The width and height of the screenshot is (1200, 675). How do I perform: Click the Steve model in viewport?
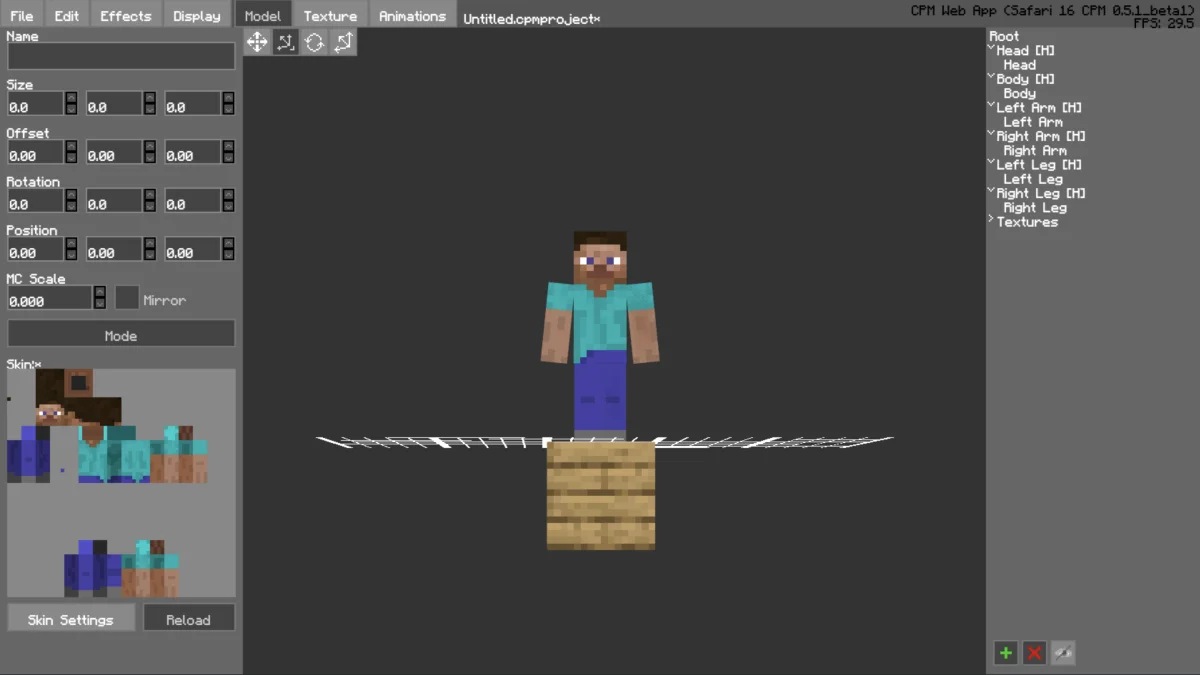tap(600, 335)
